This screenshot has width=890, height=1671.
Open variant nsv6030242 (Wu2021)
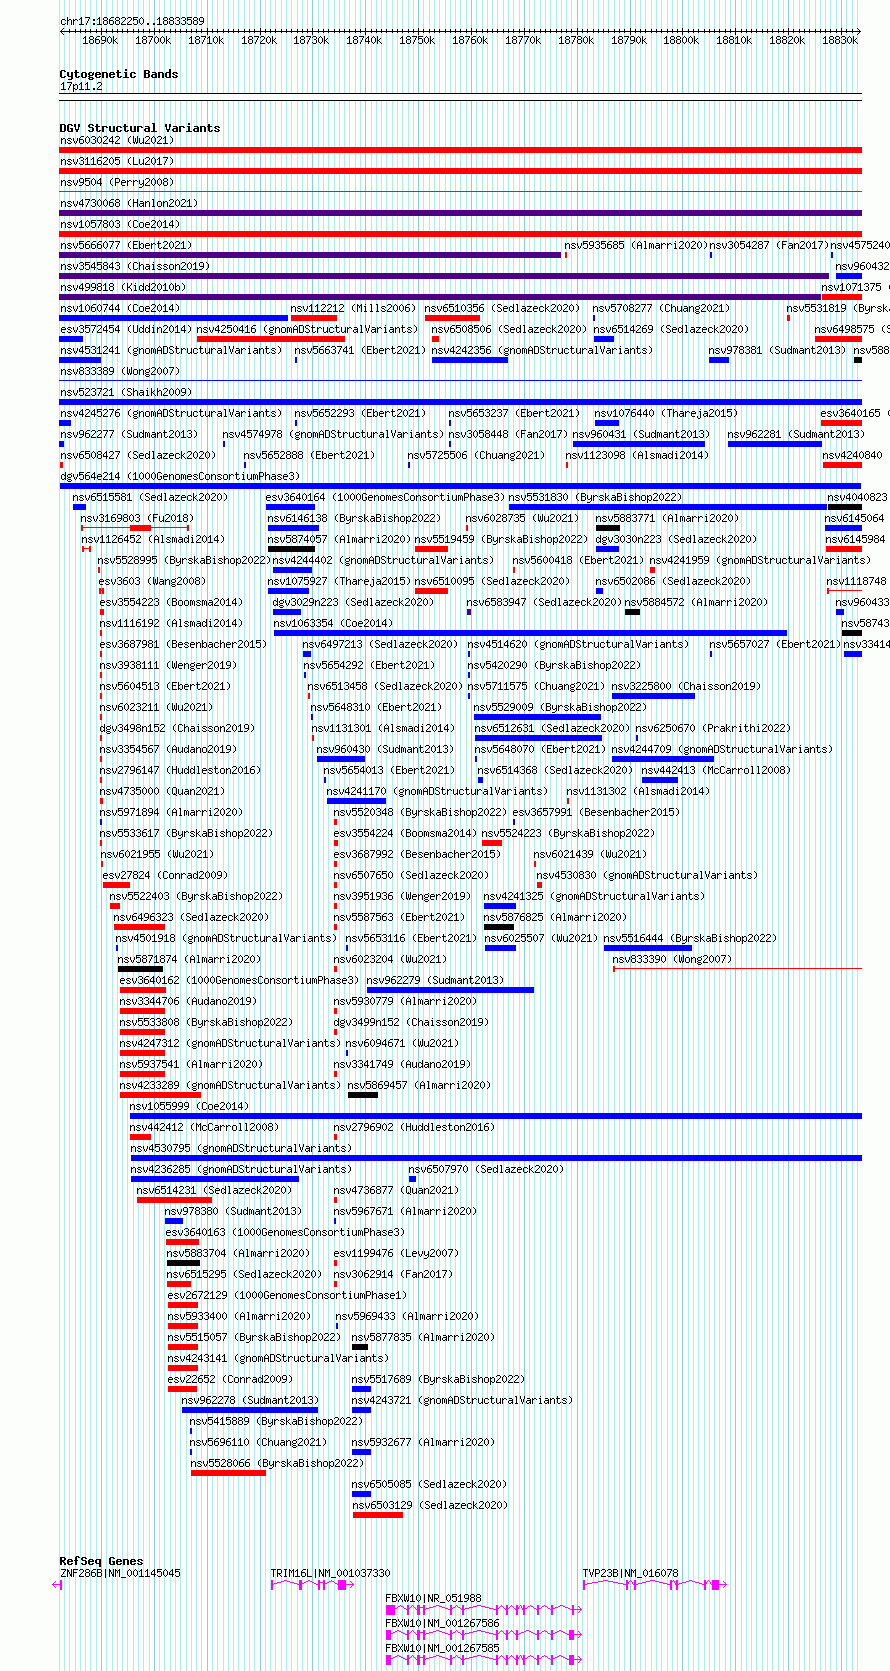click(117, 140)
